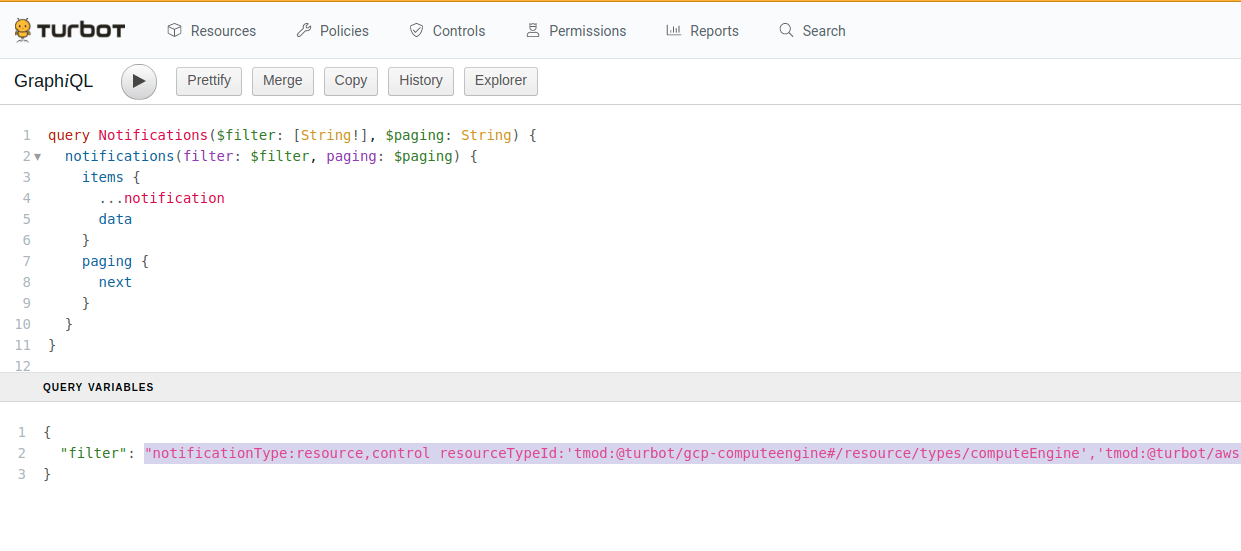
Task: Click the "filter" key in query variables
Action: pyautogui.click(x=93, y=453)
